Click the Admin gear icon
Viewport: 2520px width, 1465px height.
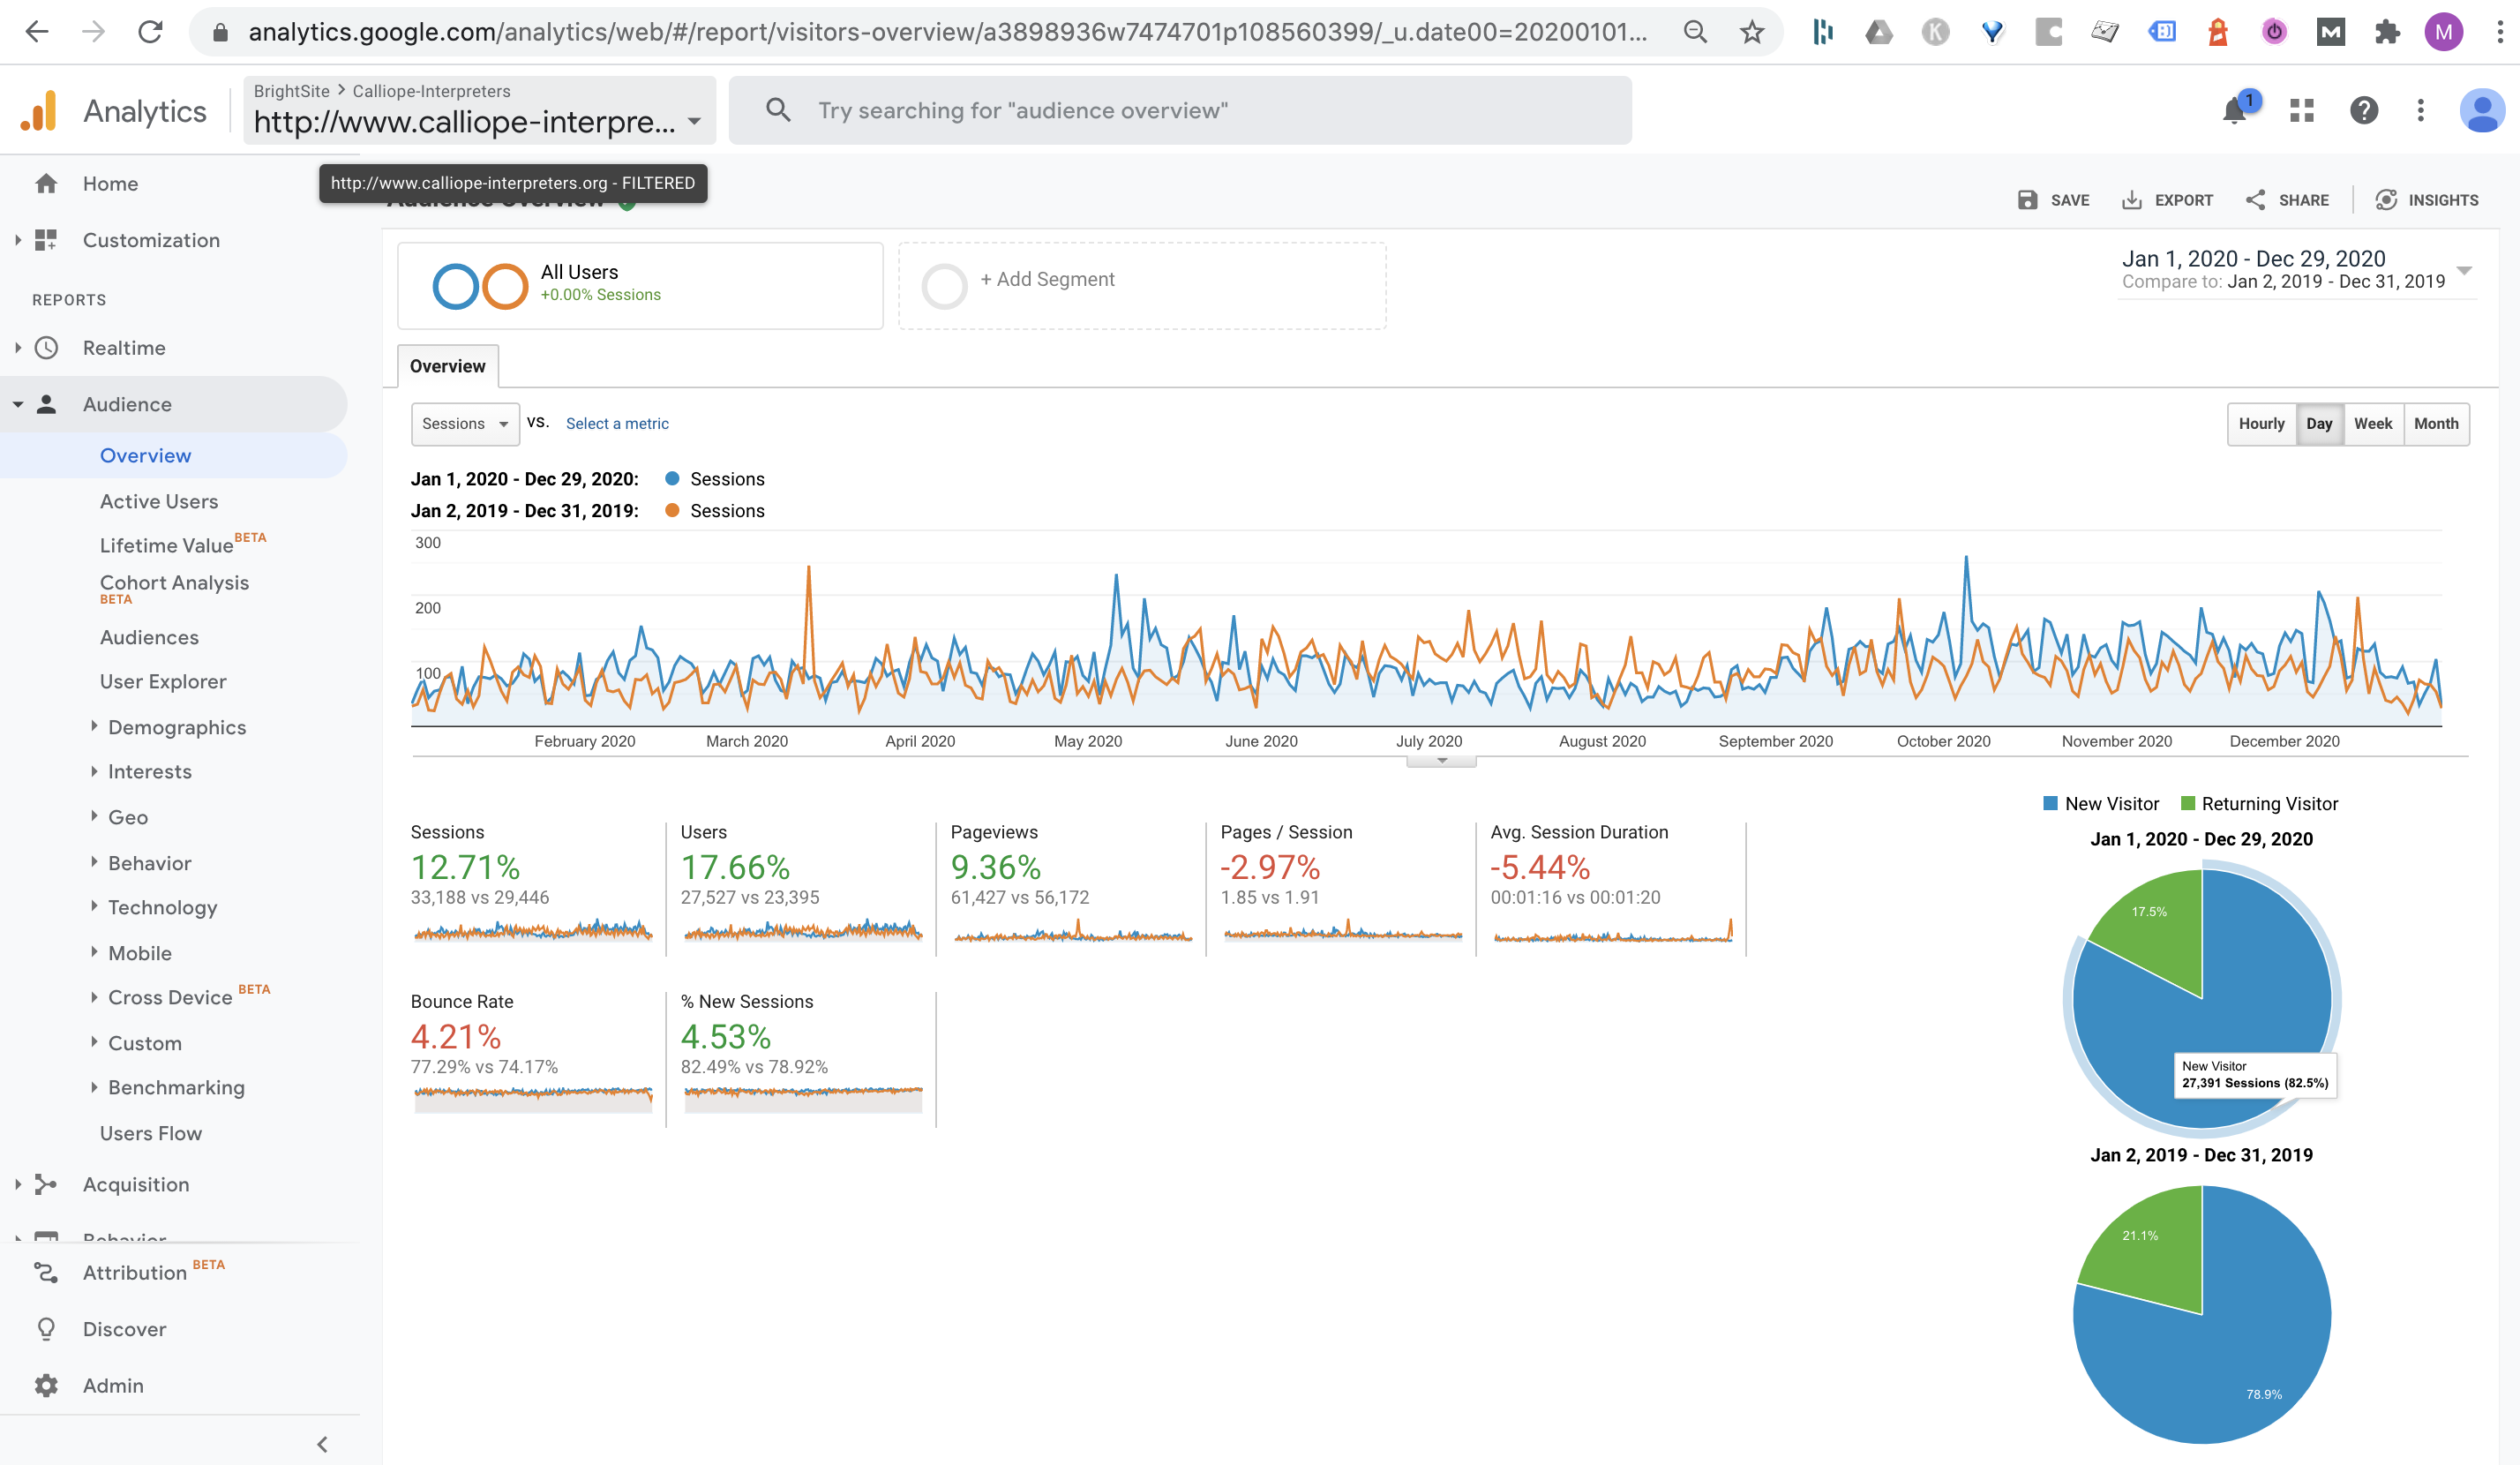[x=46, y=1385]
